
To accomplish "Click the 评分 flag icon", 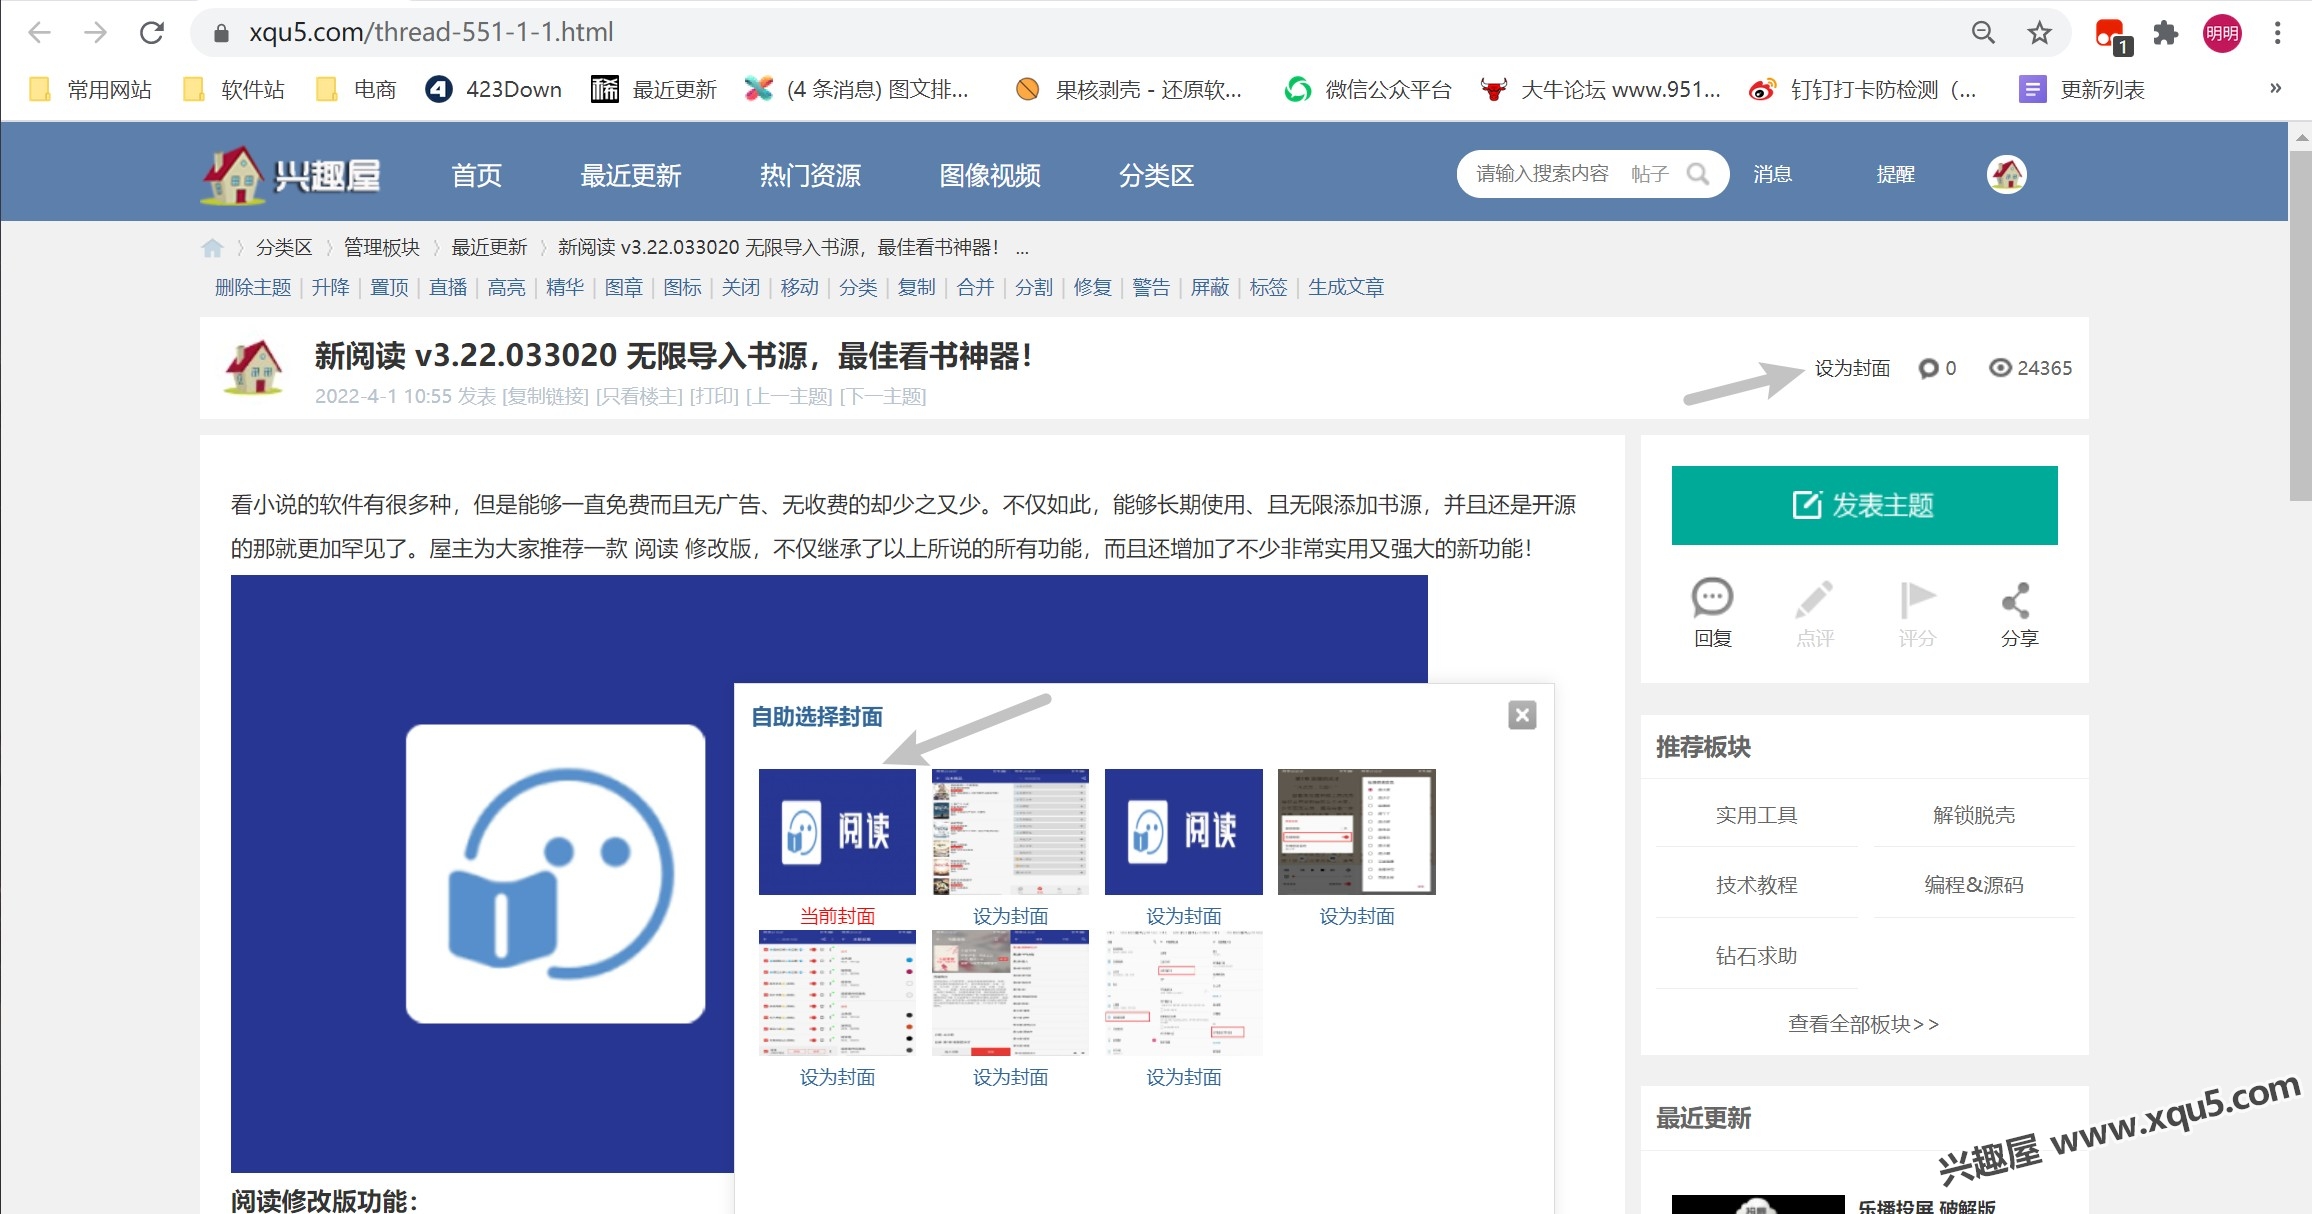I will 1917,600.
